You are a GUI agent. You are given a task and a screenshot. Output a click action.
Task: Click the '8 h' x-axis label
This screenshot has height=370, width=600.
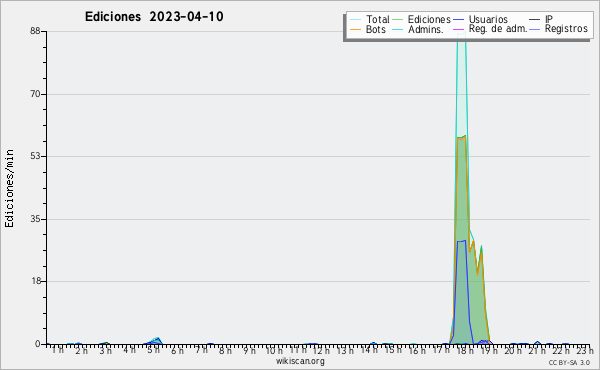pyautogui.click(x=225, y=350)
